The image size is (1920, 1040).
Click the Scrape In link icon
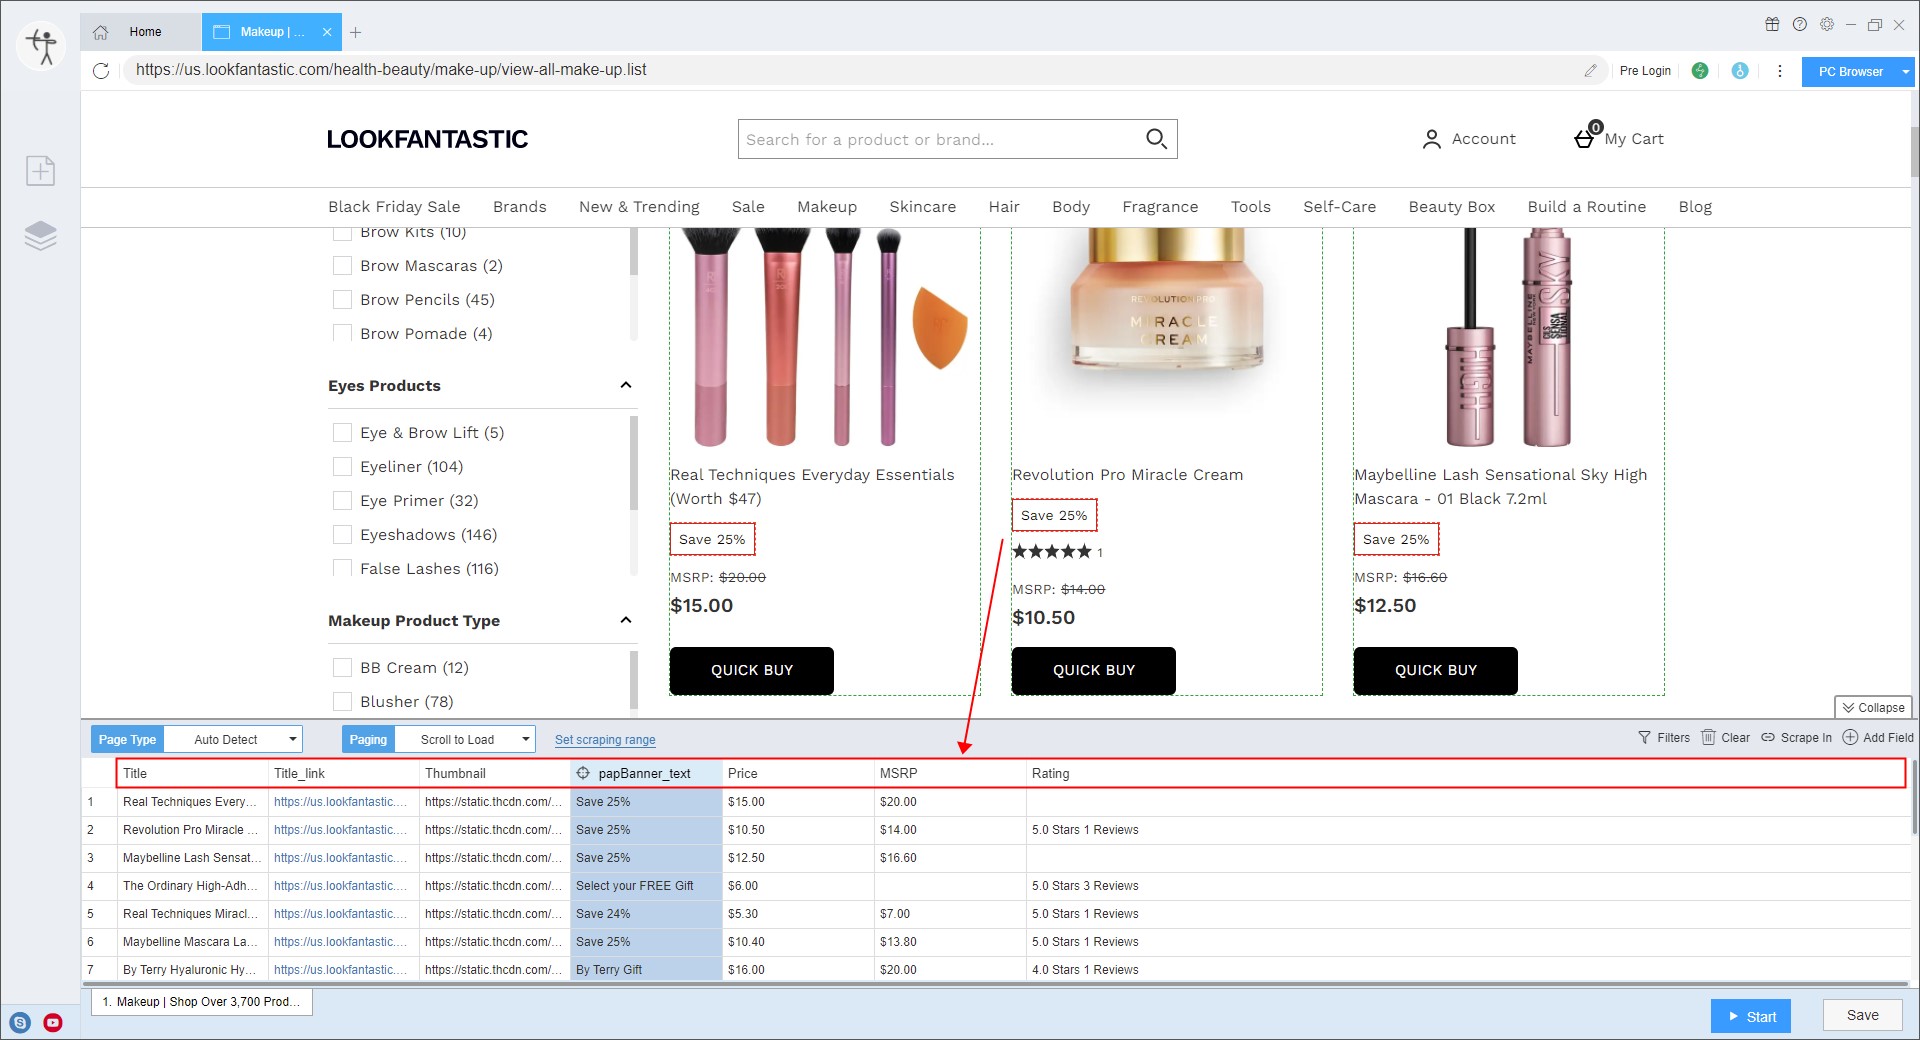tap(1768, 737)
